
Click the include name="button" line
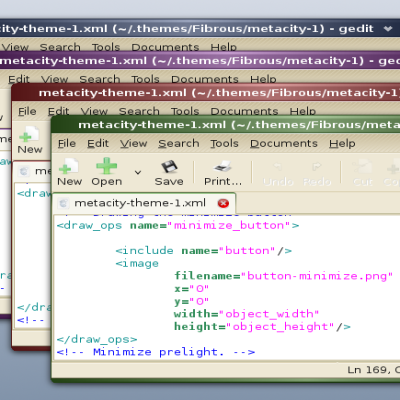tap(203, 251)
